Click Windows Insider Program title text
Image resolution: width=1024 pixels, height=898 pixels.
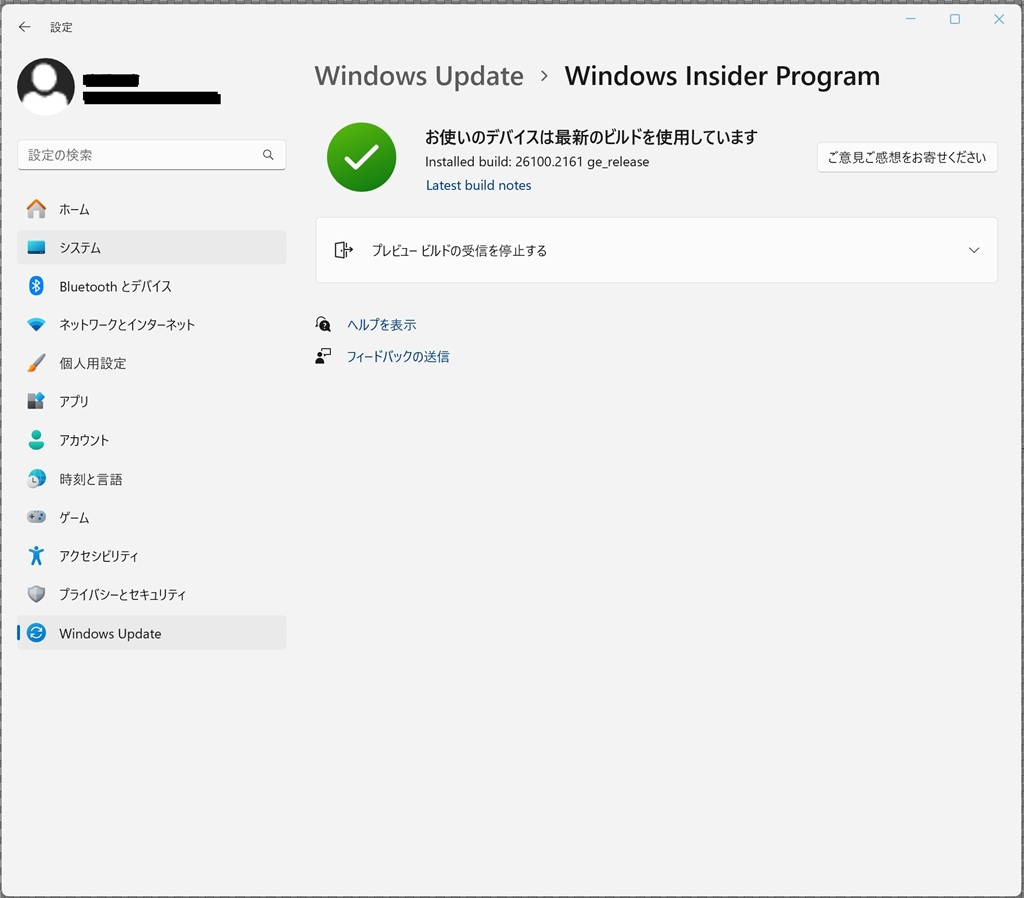722,76
